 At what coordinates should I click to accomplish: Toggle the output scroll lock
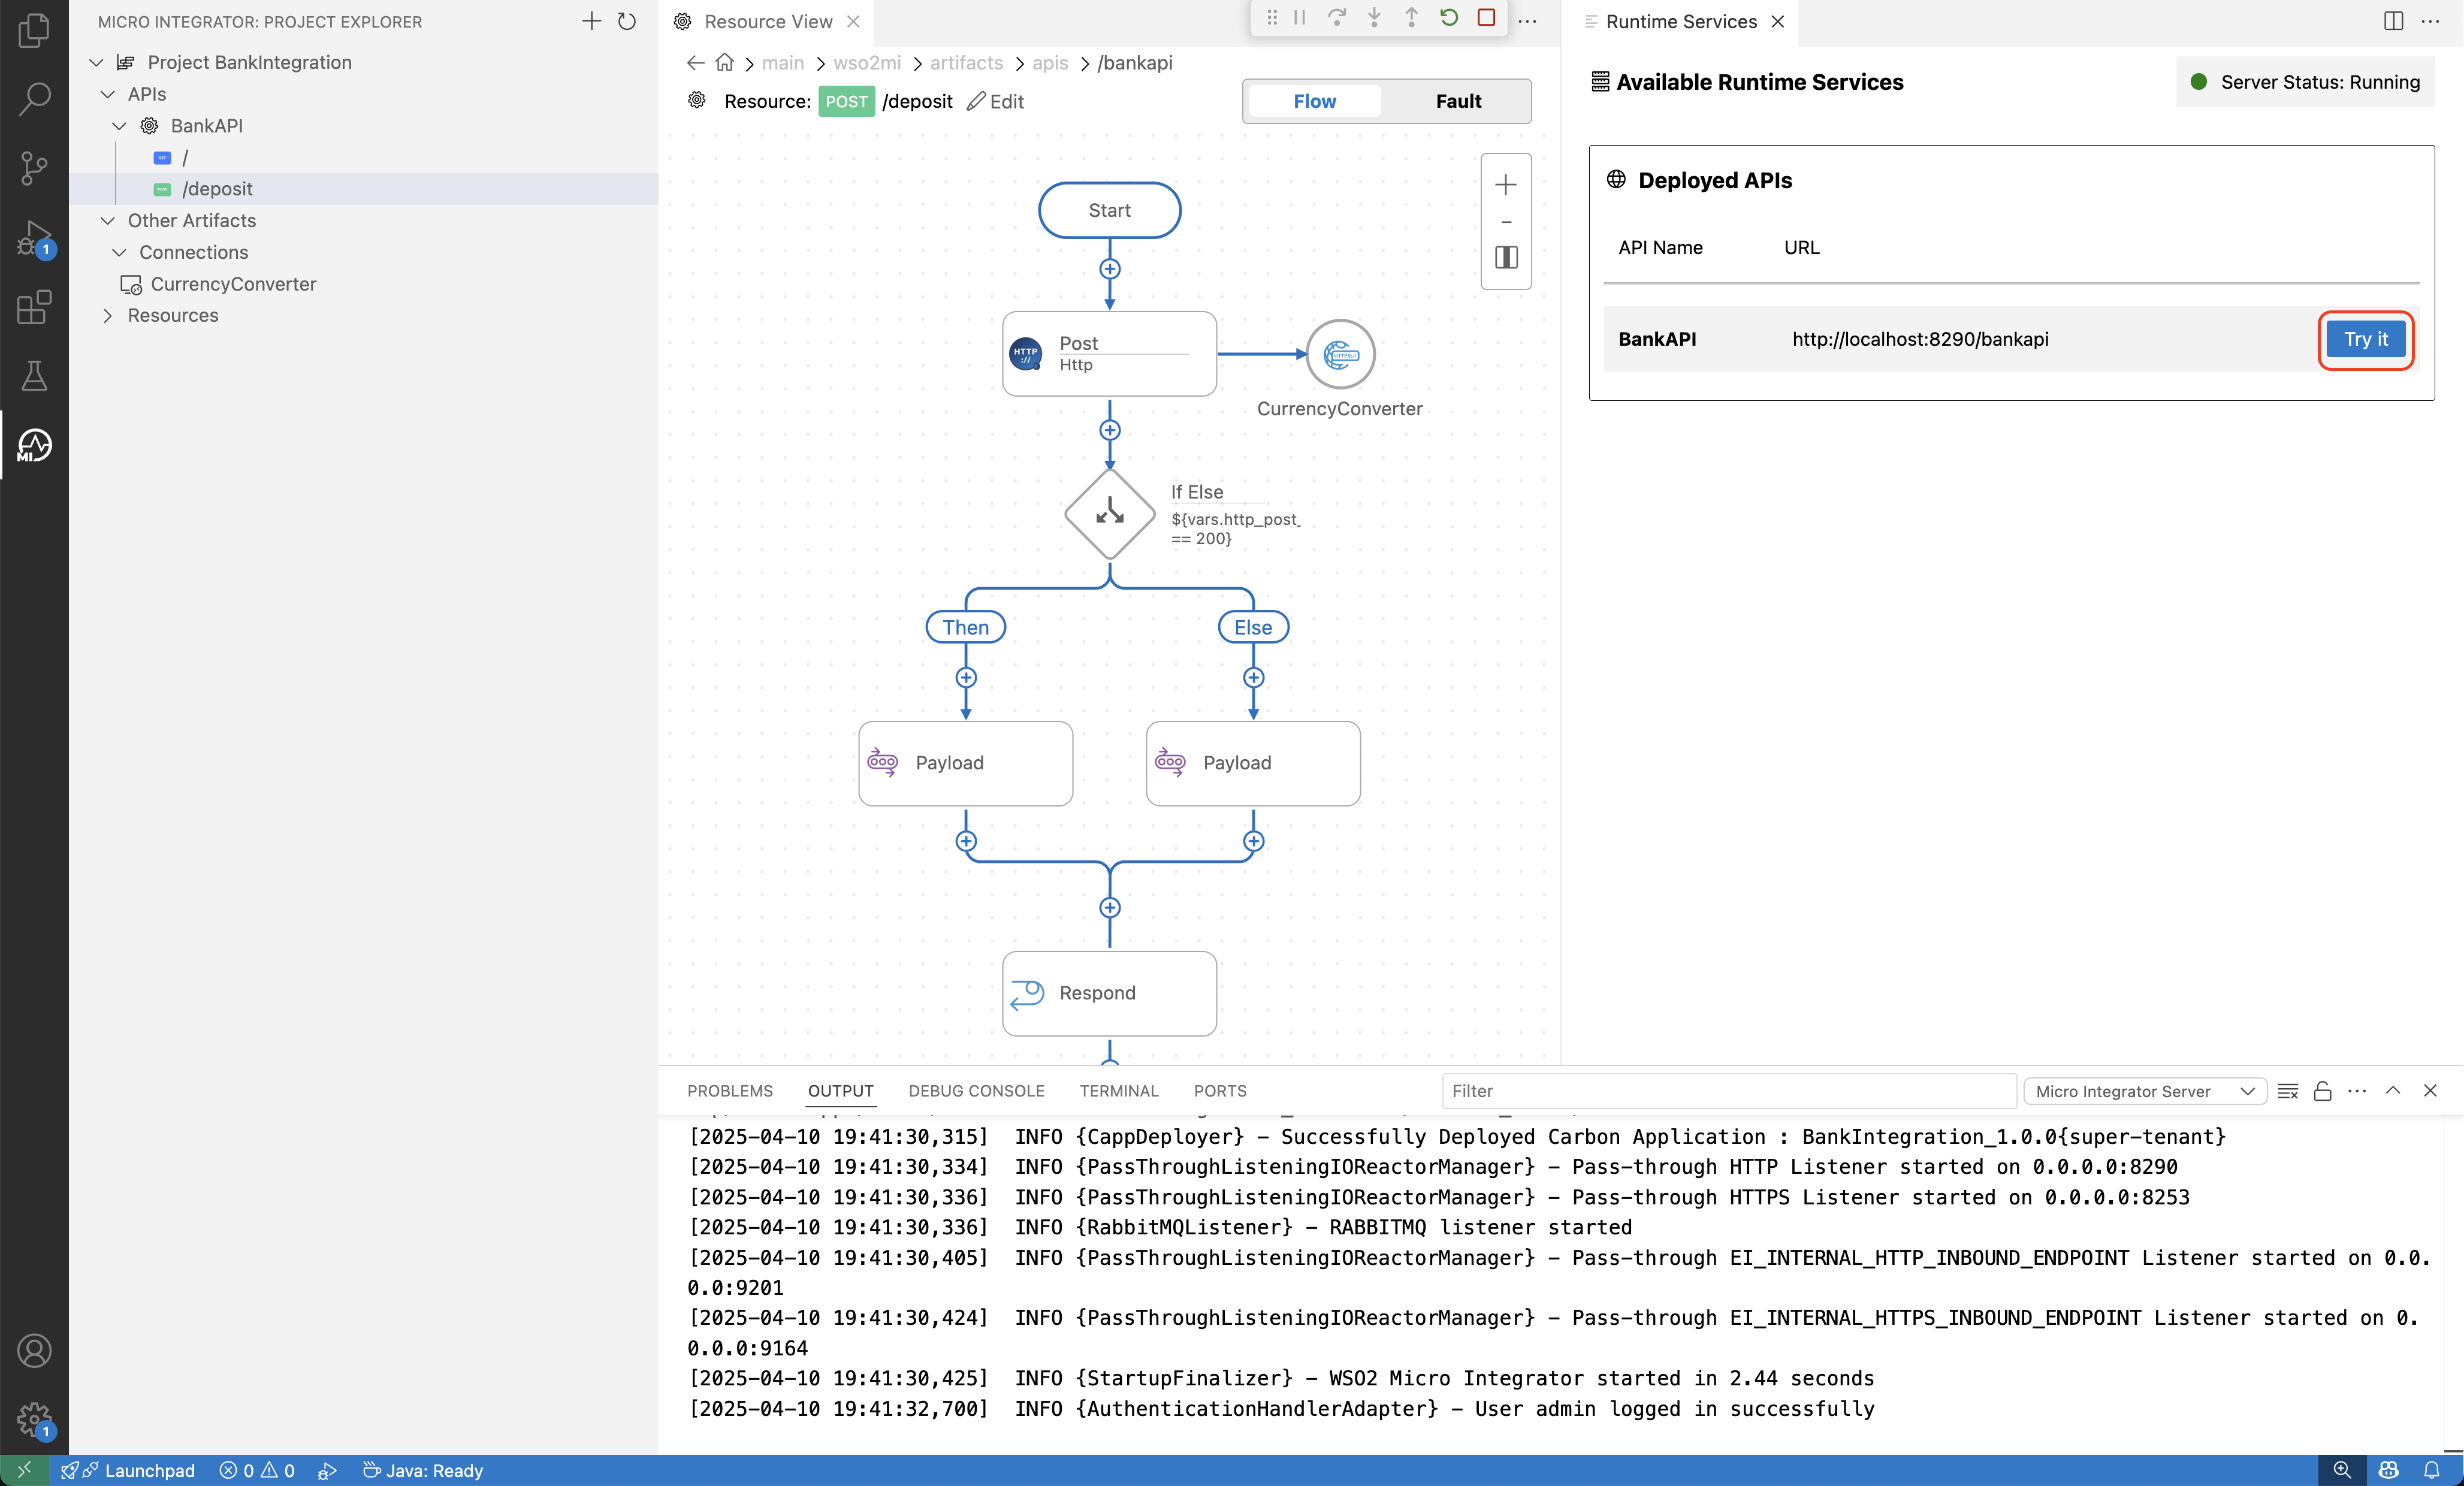click(2323, 1091)
